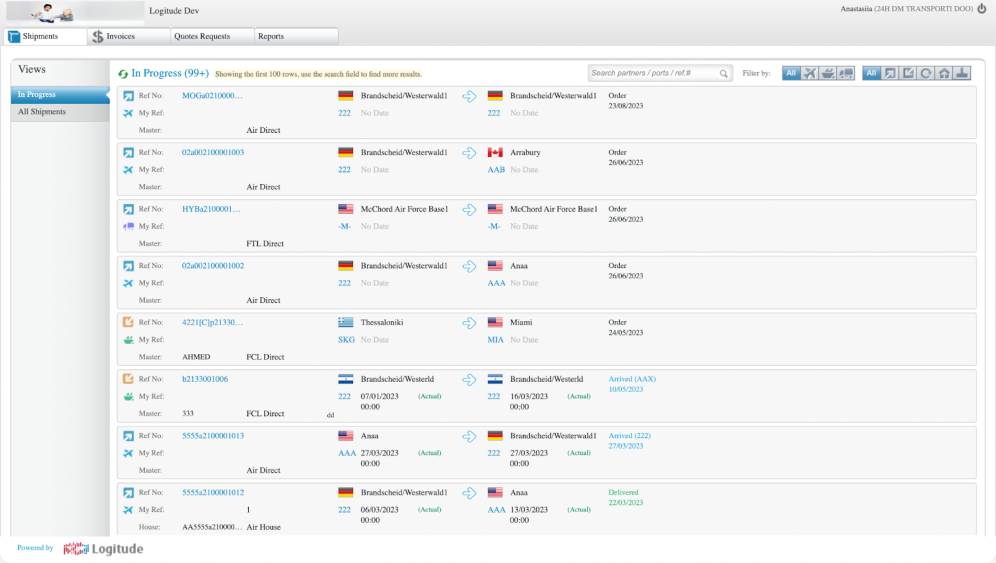996x563 pixels.
Task: Click Greece flag next to Thessaloniki
Action: 346,322
